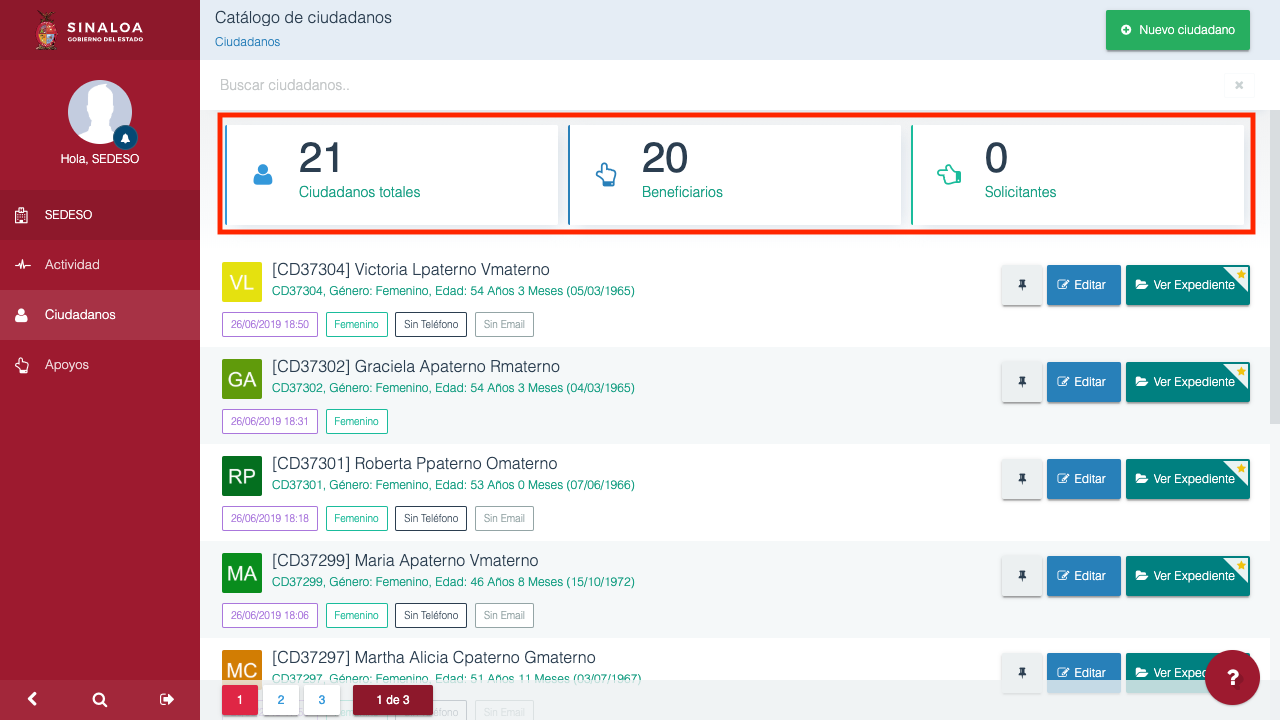Click the 26/06/2019 18:50 date tag
Viewport: 1280px width, 720px height.
(270, 324)
